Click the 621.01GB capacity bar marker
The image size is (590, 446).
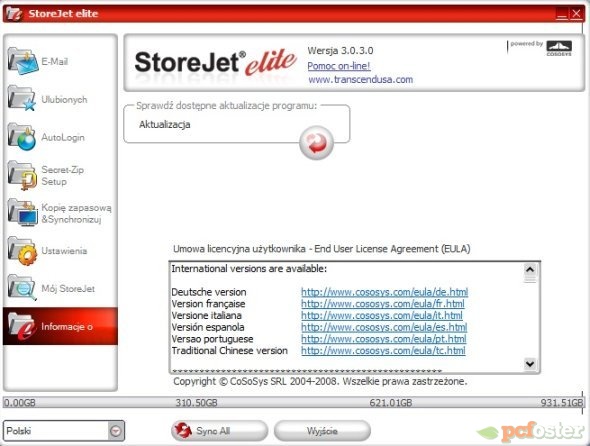point(391,403)
